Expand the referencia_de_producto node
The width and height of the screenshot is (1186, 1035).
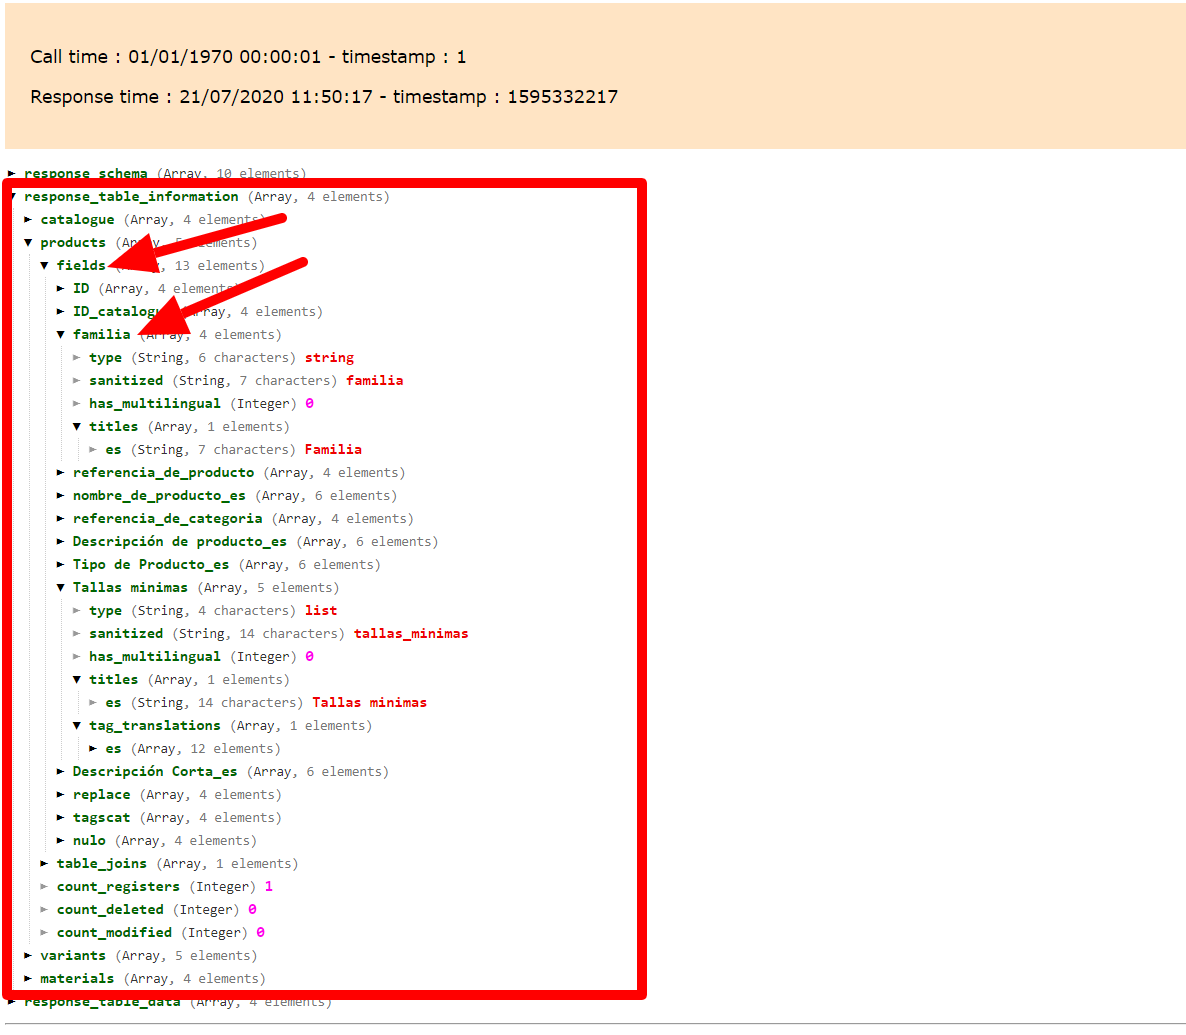(x=163, y=472)
